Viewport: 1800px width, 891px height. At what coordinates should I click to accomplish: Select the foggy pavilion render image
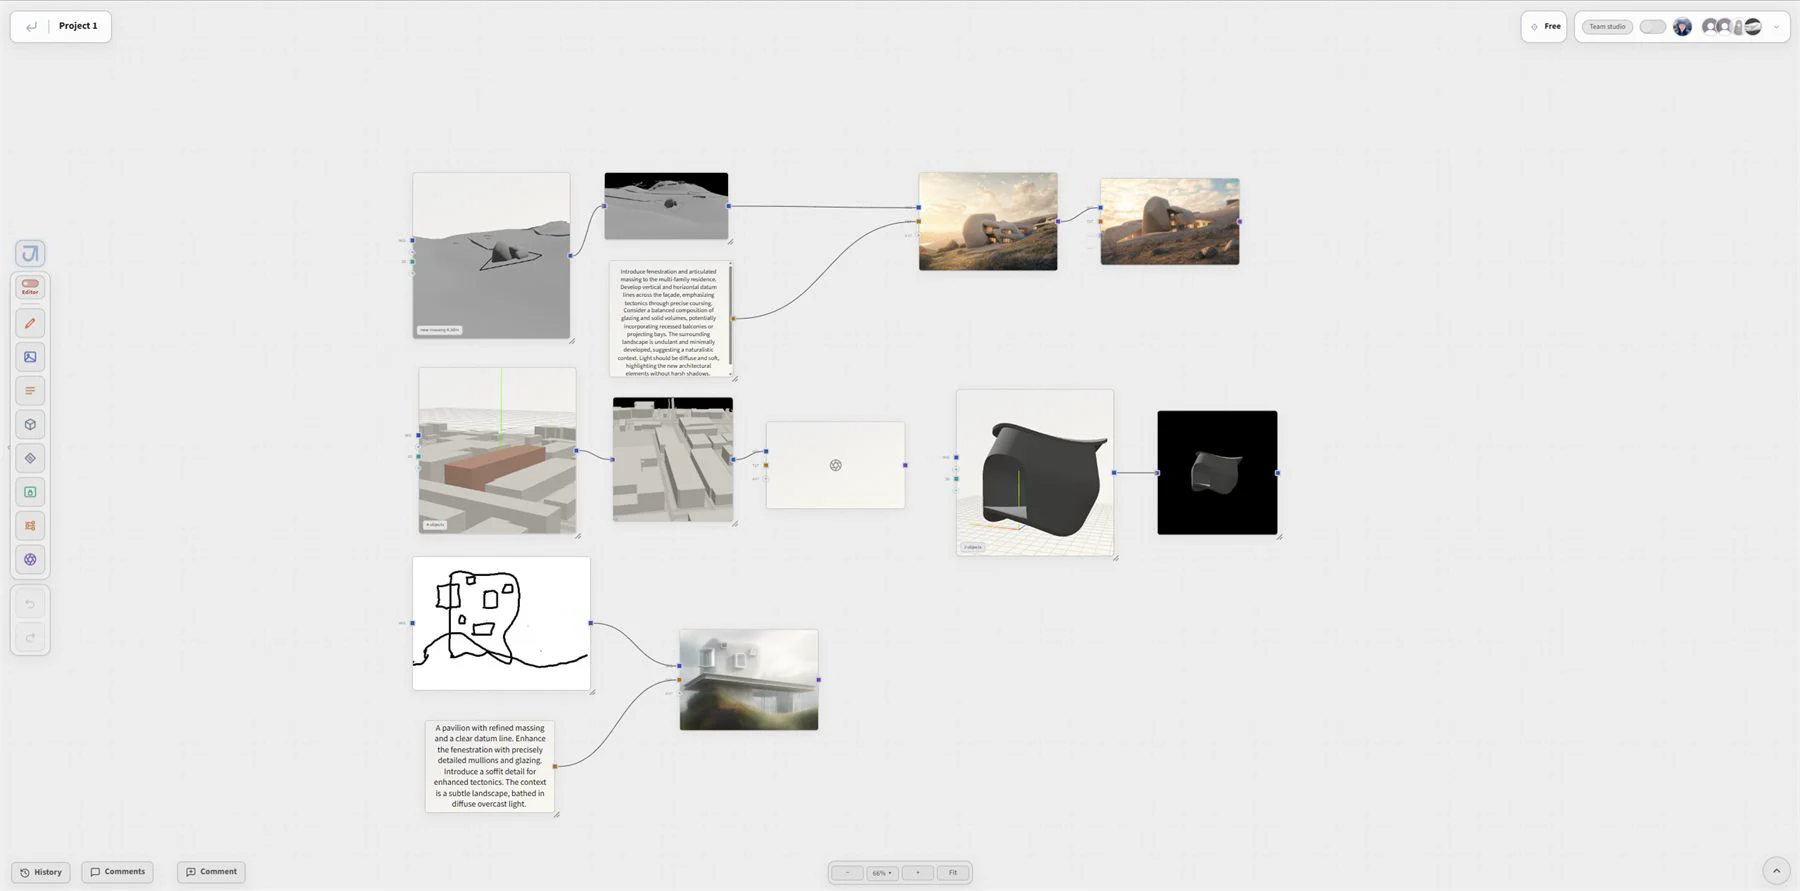(749, 680)
